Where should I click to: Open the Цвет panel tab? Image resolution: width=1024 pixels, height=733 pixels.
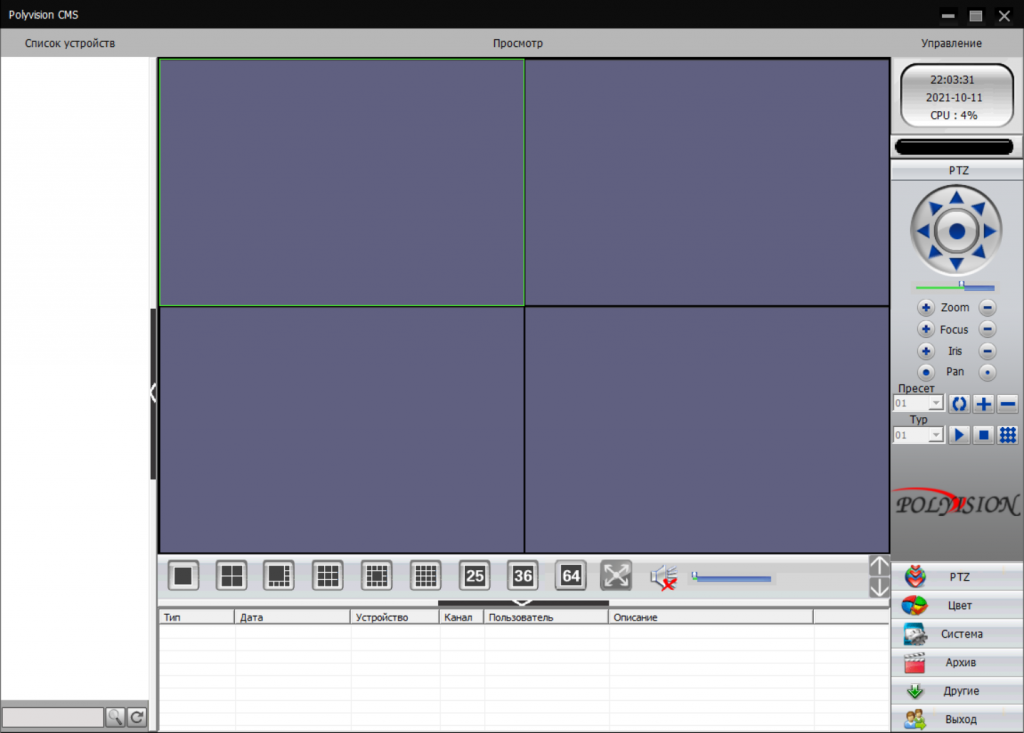tap(957, 605)
